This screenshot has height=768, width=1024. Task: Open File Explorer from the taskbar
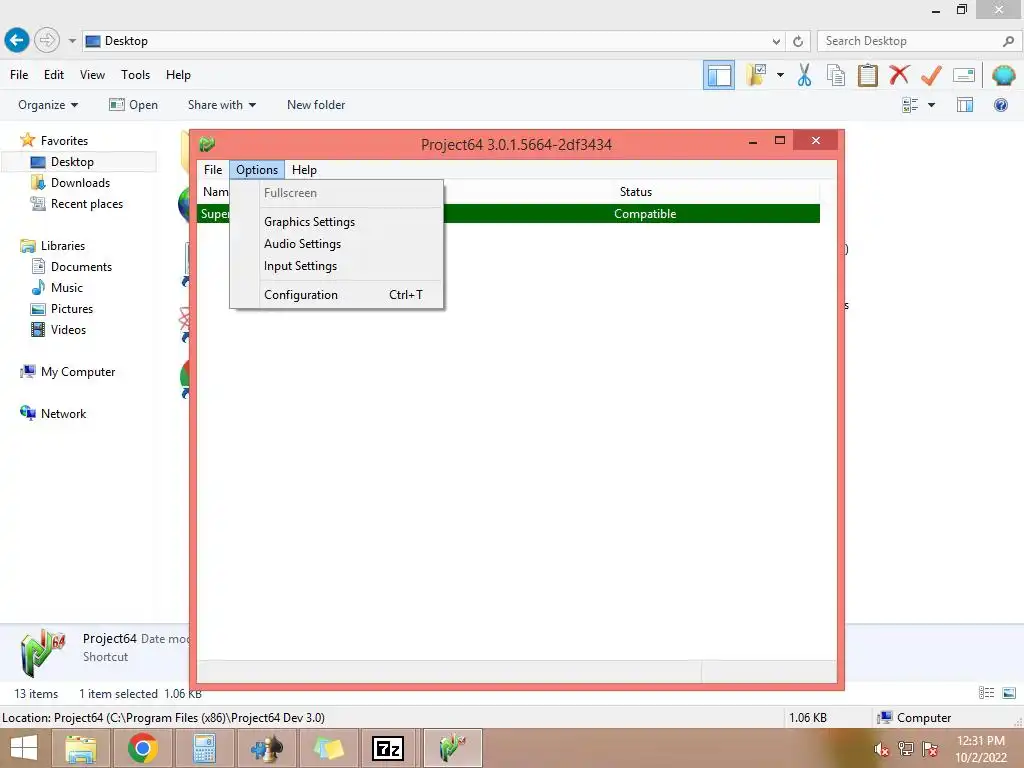pyautogui.click(x=80, y=748)
